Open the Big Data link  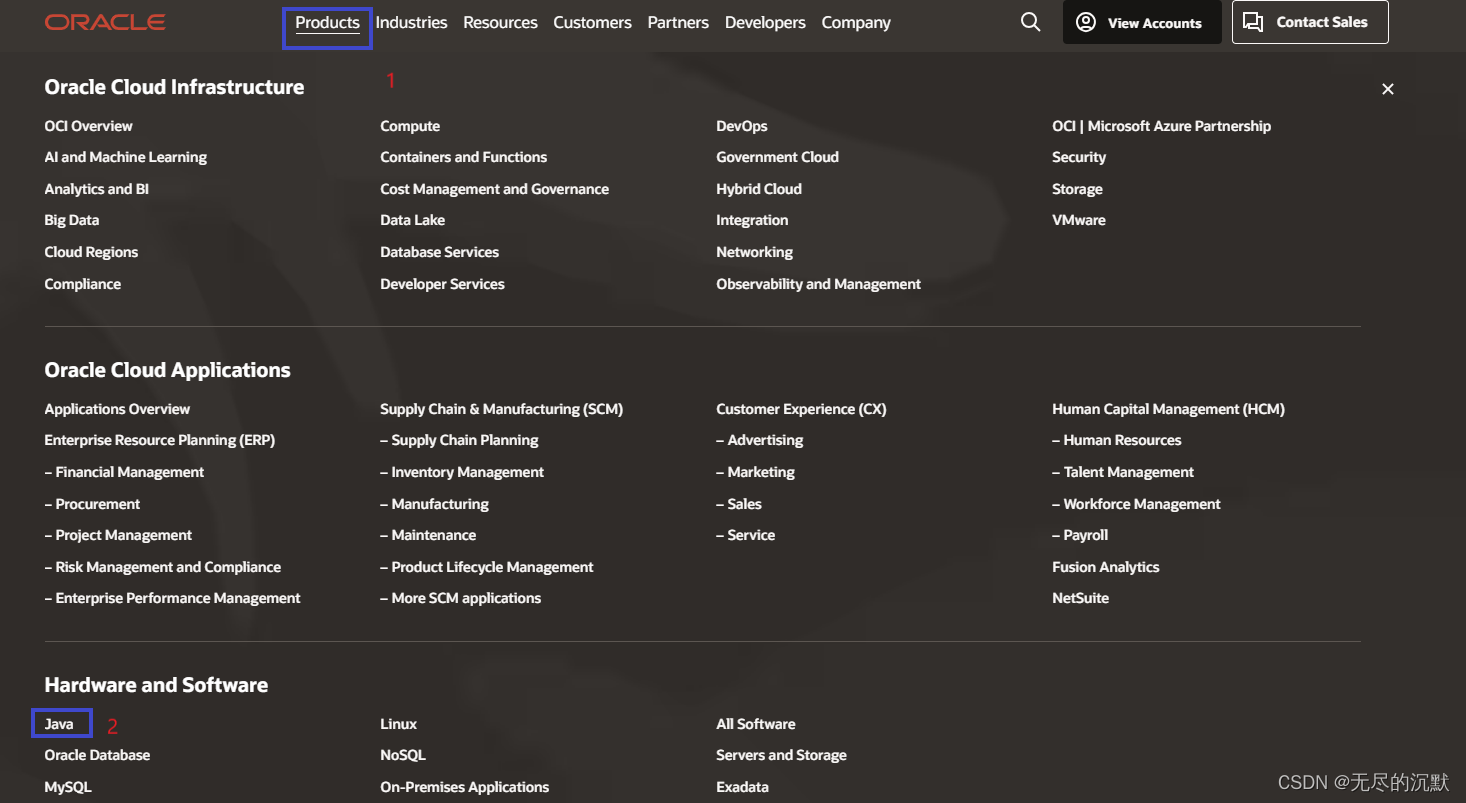pyautogui.click(x=71, y=220)
